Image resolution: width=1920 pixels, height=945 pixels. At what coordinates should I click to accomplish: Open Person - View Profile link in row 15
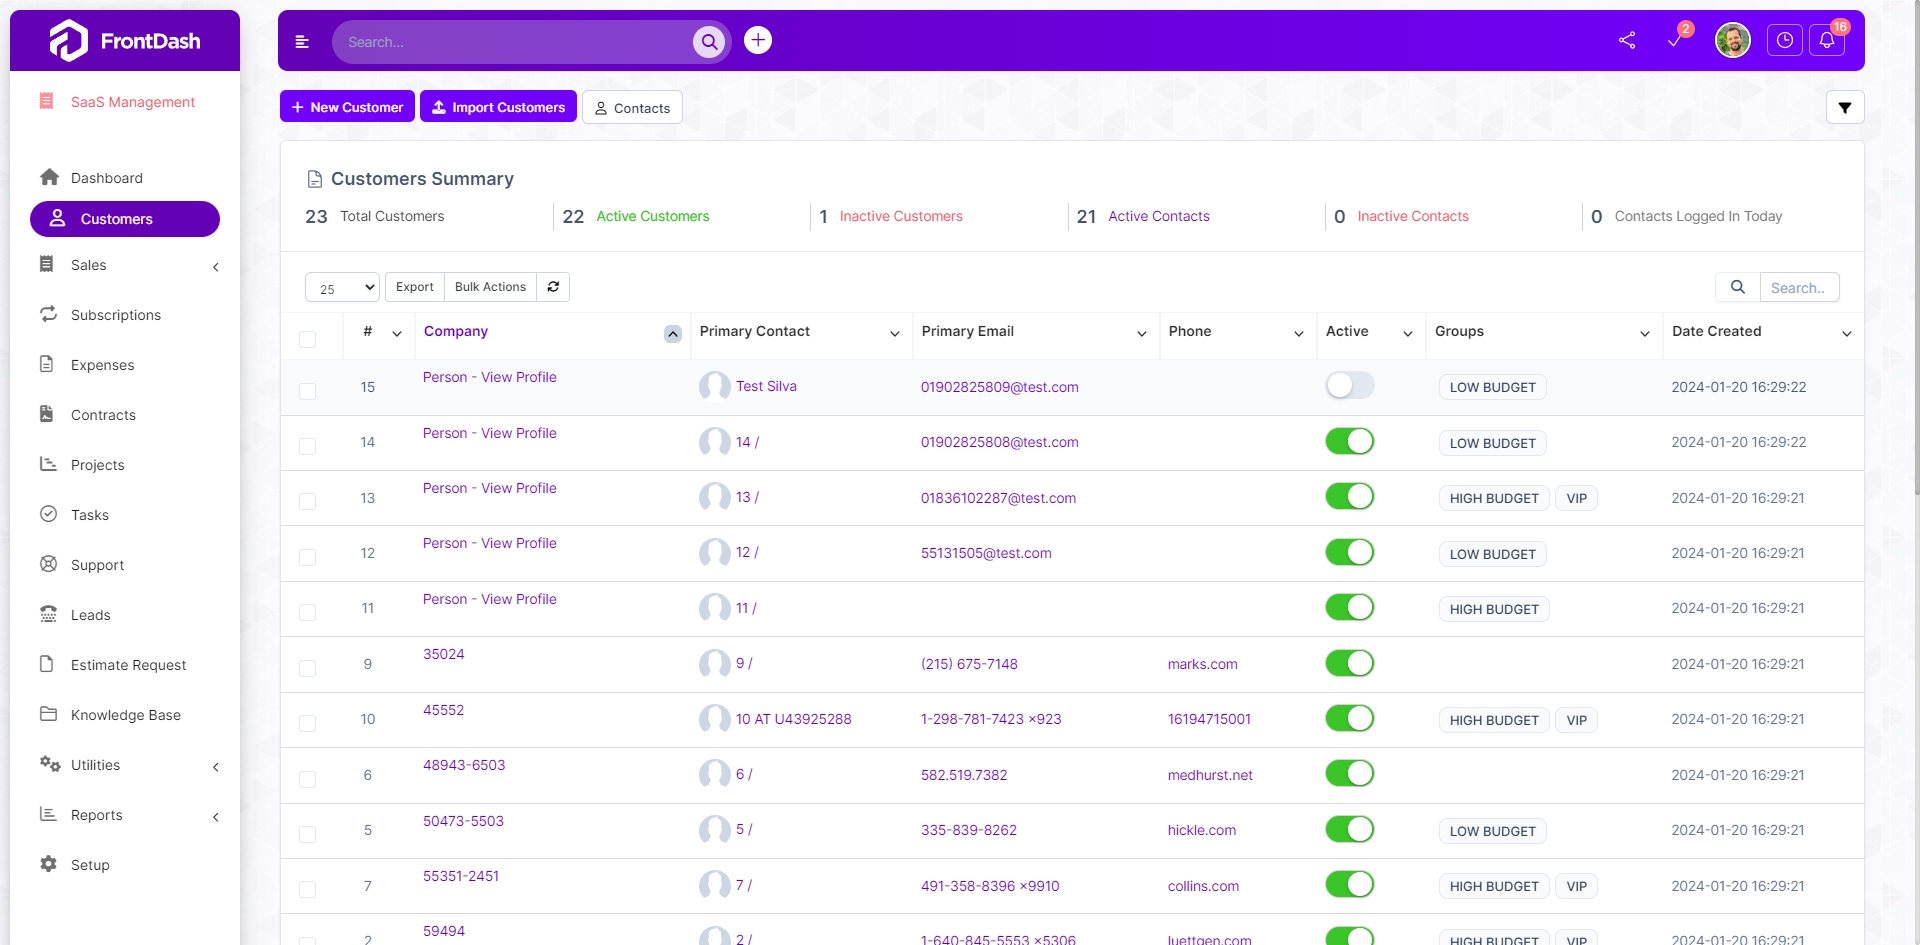(x=489, y=377)
